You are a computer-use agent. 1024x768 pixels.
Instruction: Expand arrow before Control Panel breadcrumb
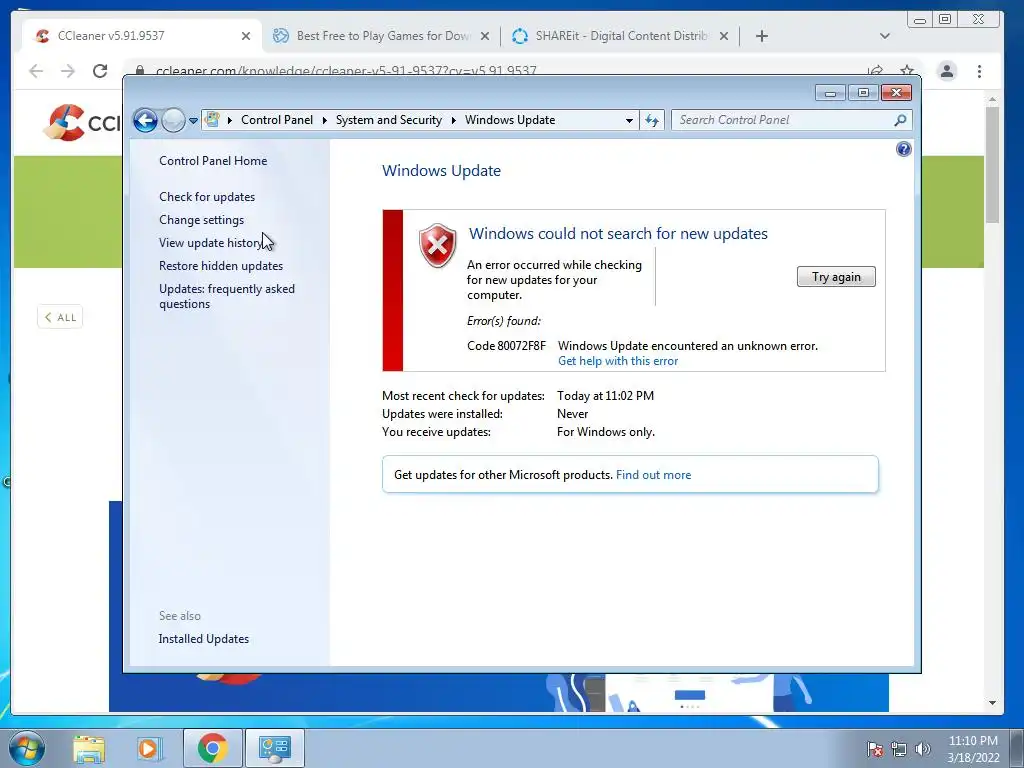pos(230,120)
